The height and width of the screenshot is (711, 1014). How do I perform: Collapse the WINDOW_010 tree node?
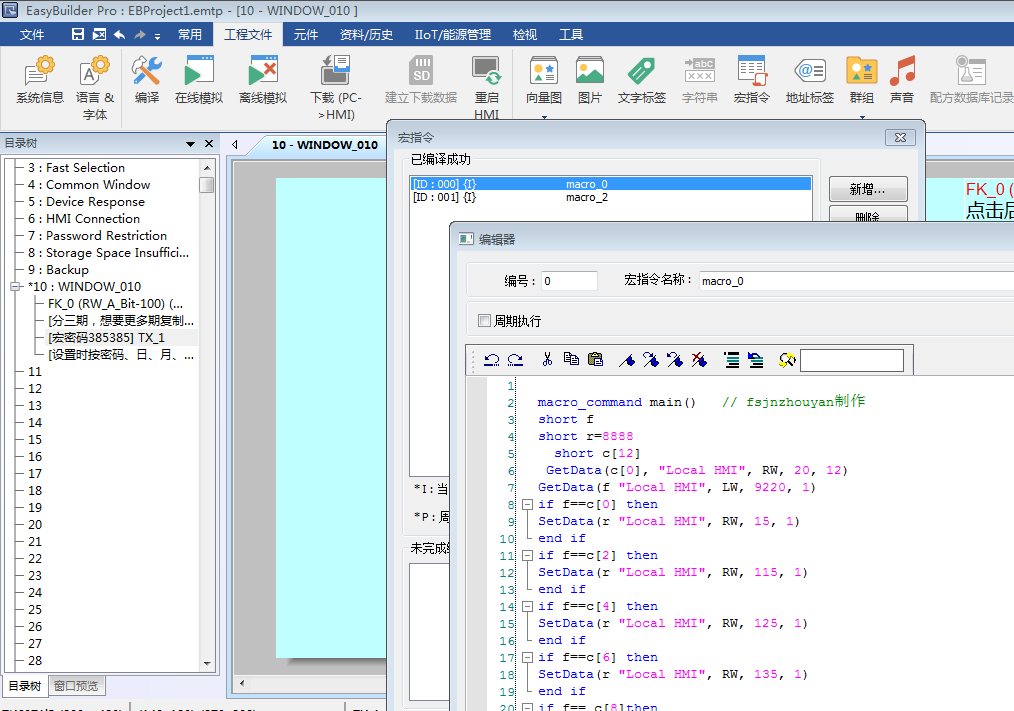16,287
